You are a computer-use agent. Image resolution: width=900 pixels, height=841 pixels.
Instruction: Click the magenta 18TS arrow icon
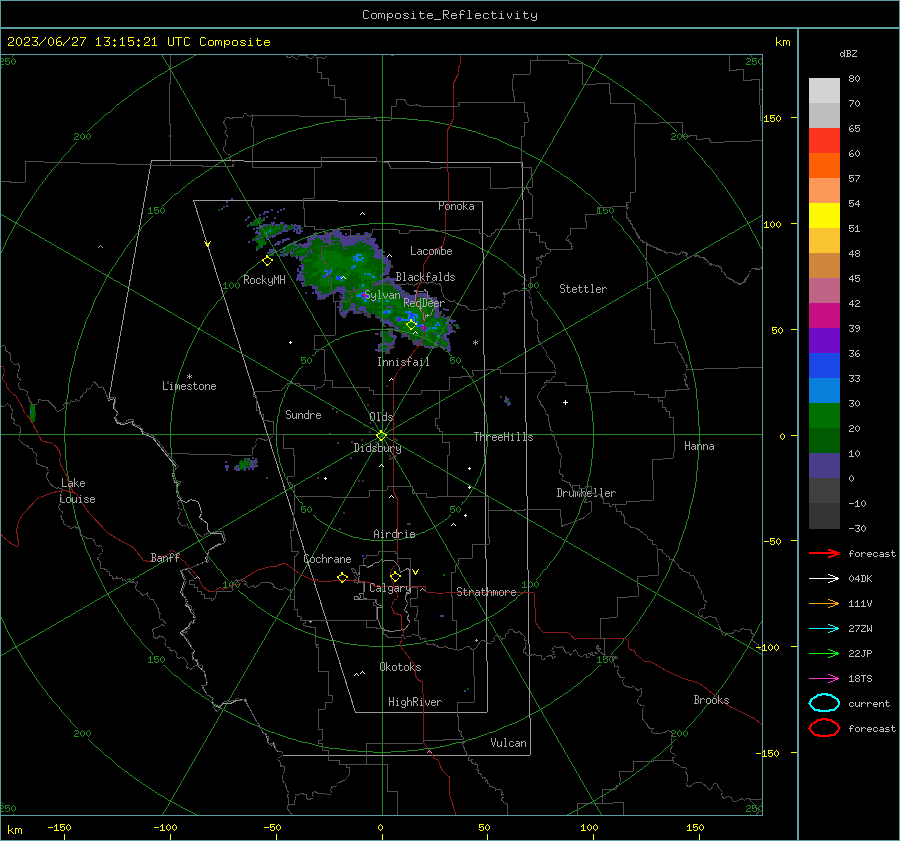(x=824, y=679)
